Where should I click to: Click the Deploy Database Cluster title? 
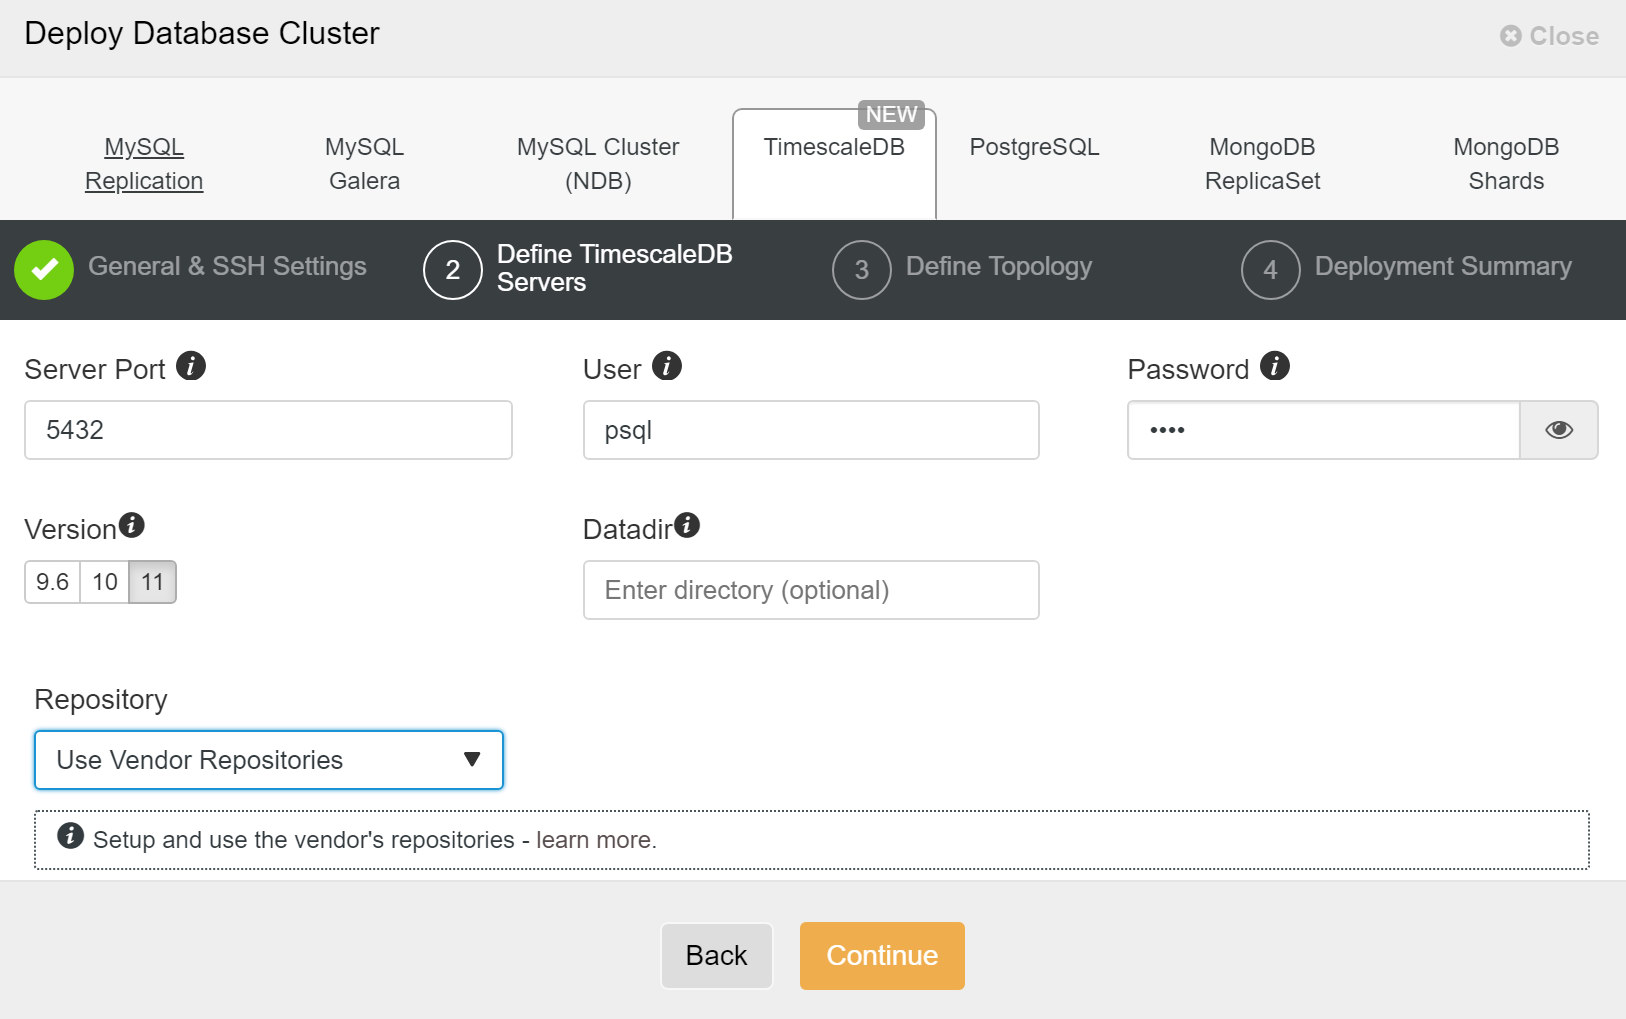point(202,33)
